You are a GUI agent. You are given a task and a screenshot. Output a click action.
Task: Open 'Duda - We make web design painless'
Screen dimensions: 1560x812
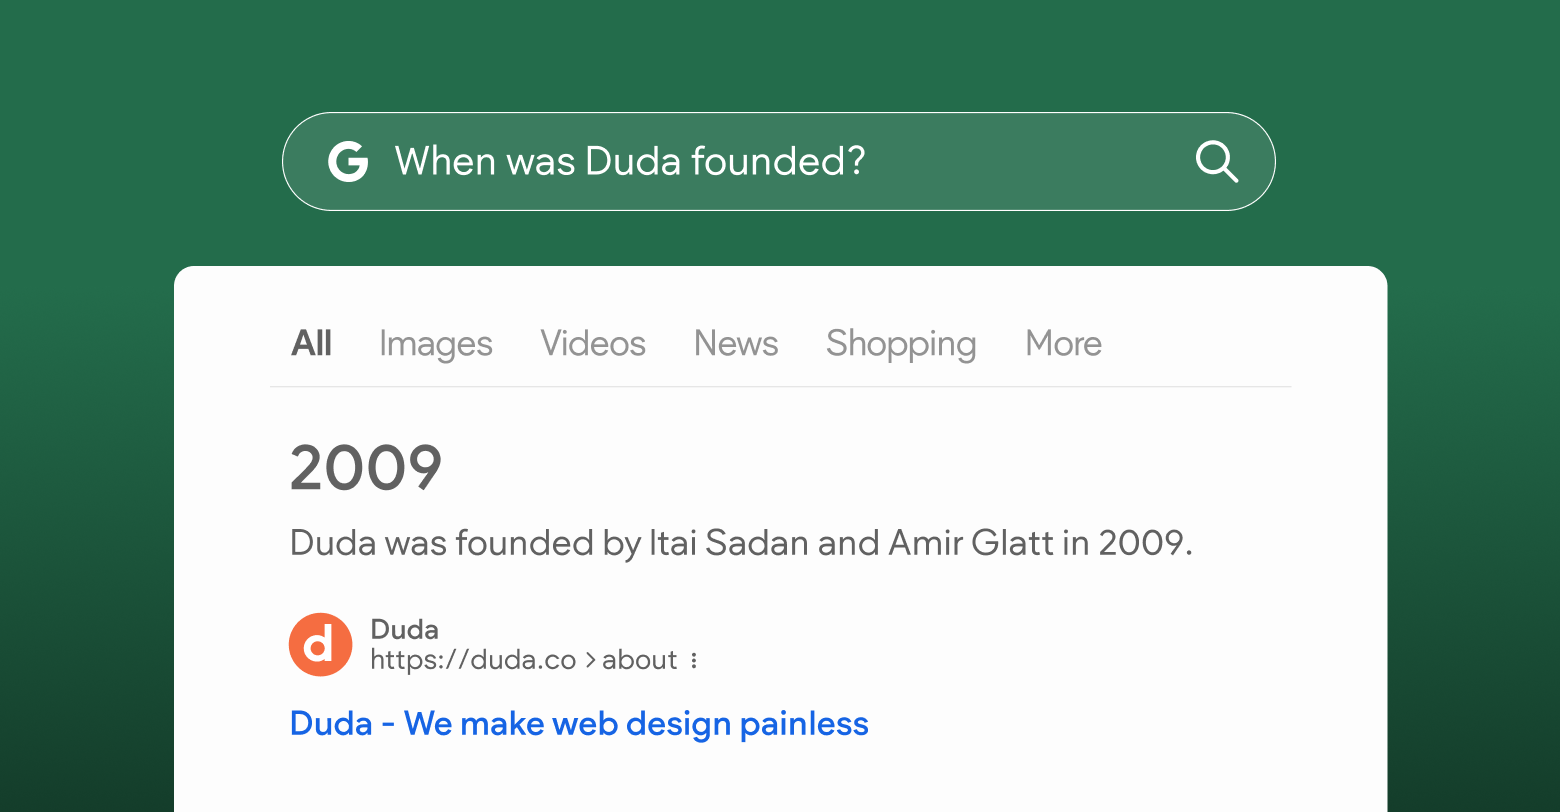(579, 723)
